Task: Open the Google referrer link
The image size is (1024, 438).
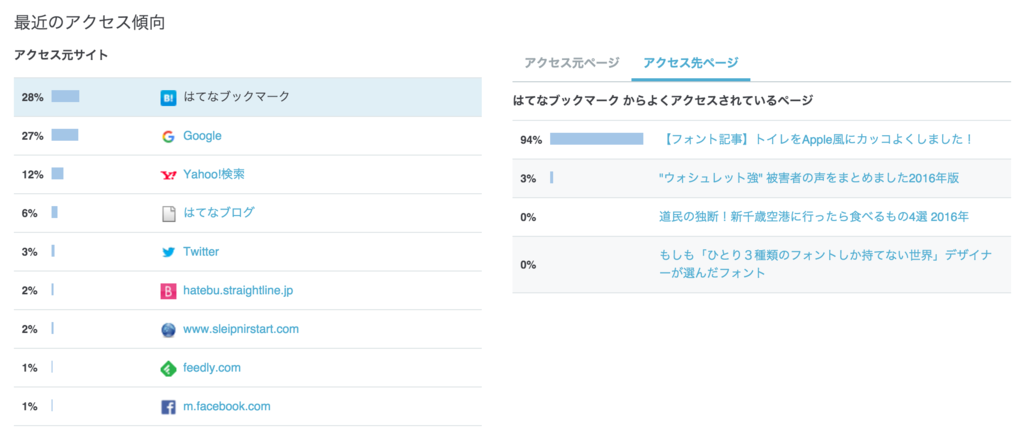Action: (x=202, y=136)
